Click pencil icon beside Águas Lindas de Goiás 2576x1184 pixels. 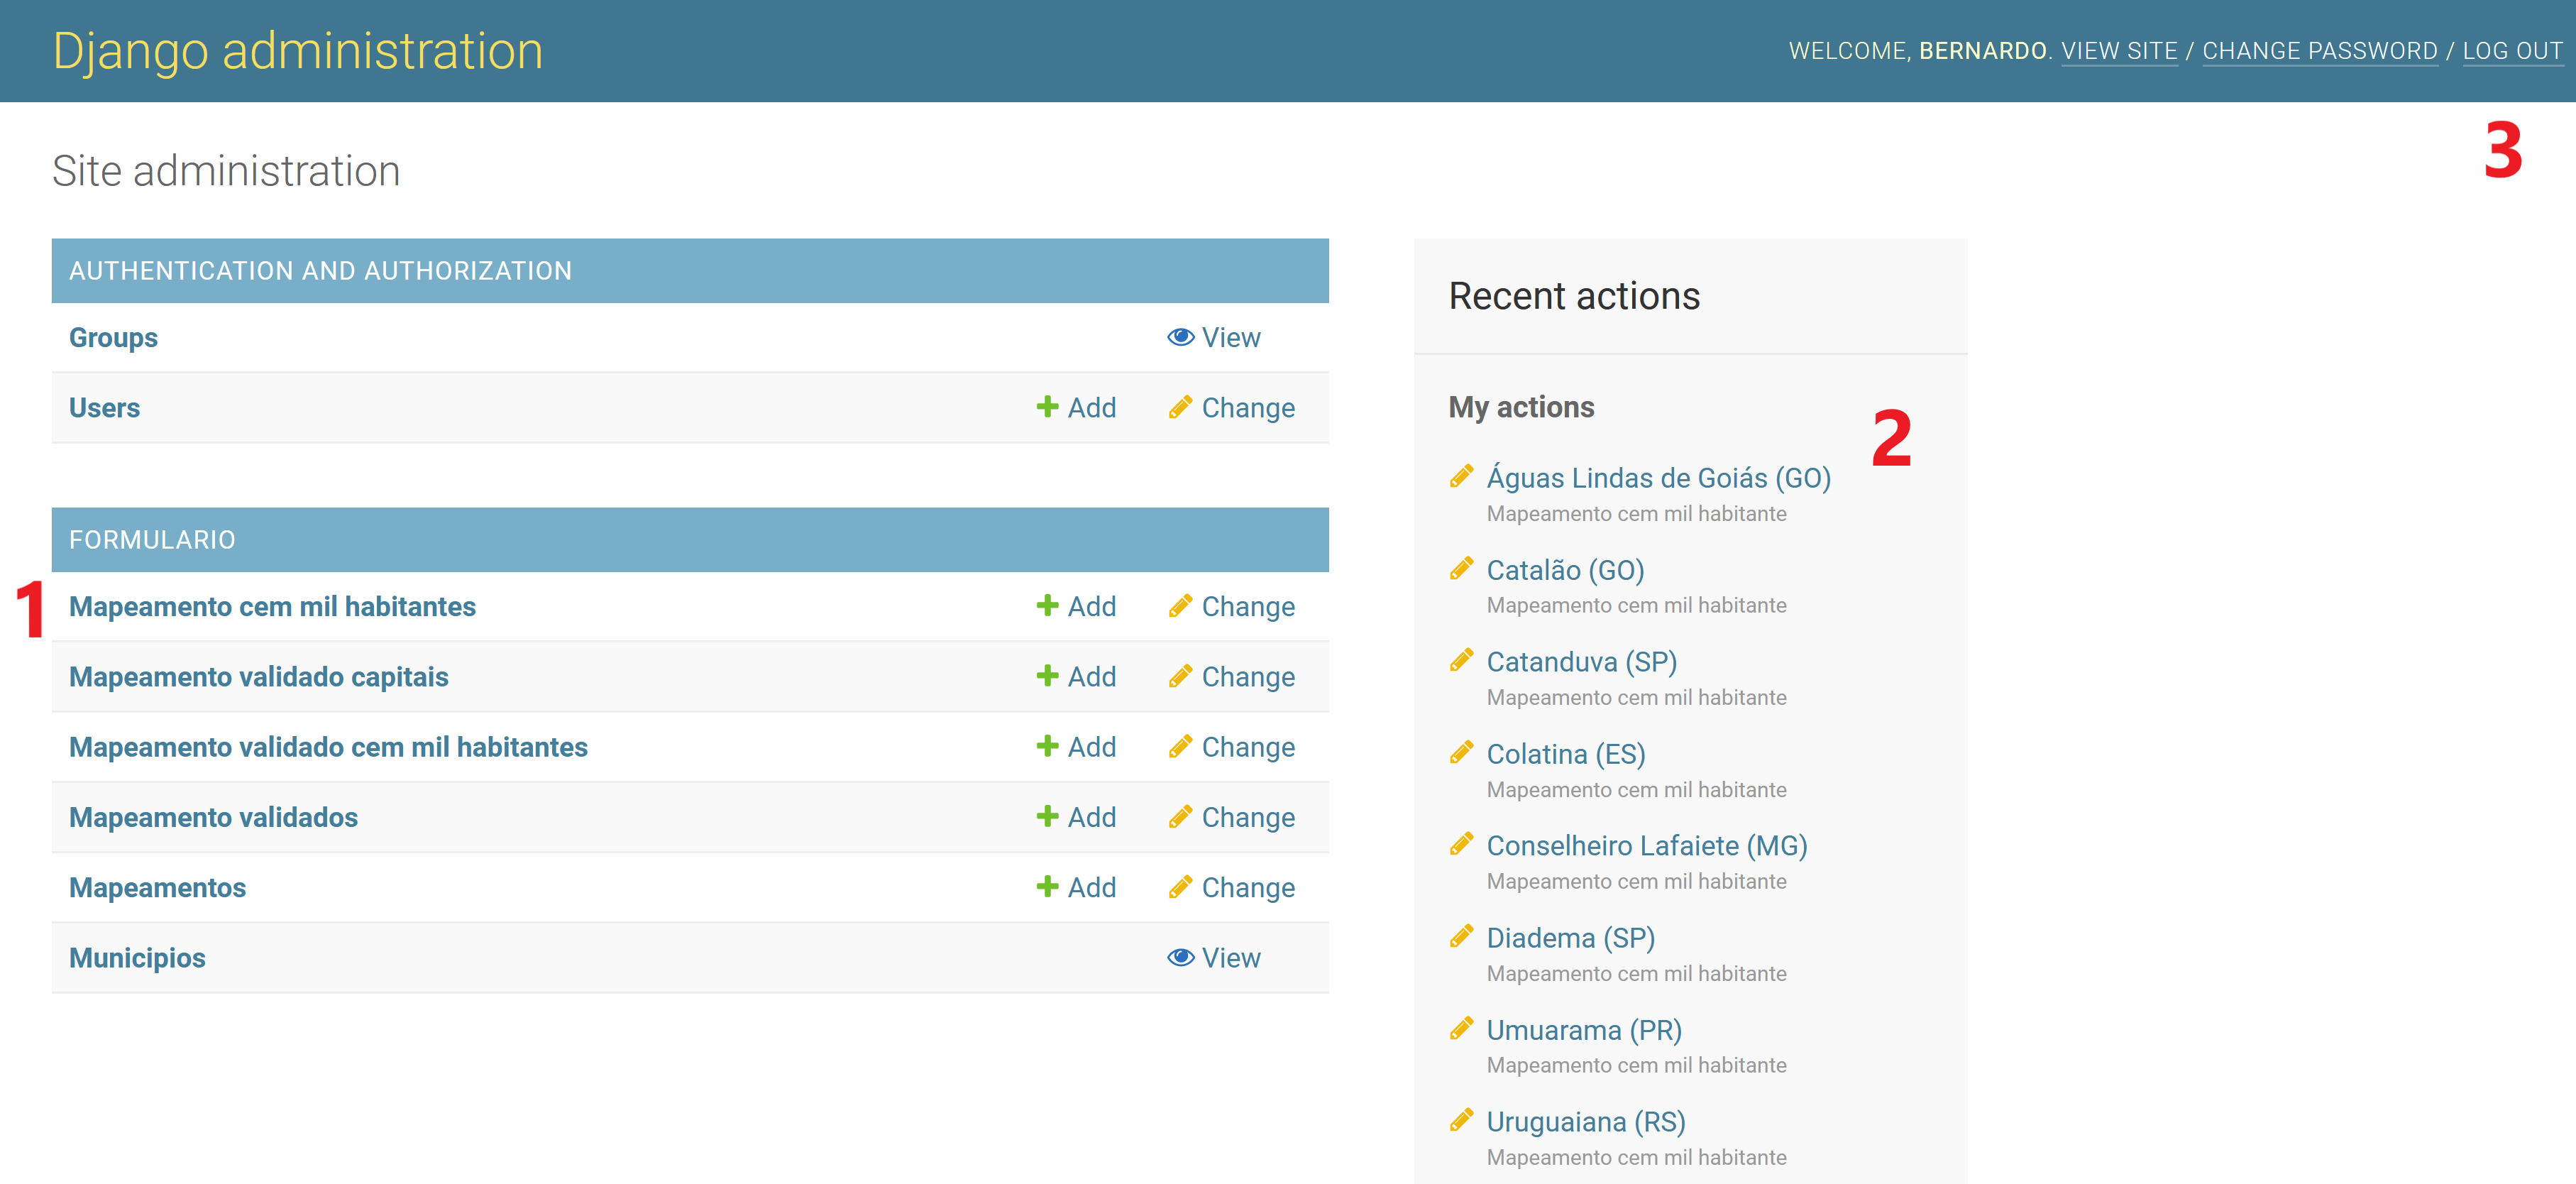click(x=1461, y=476)
